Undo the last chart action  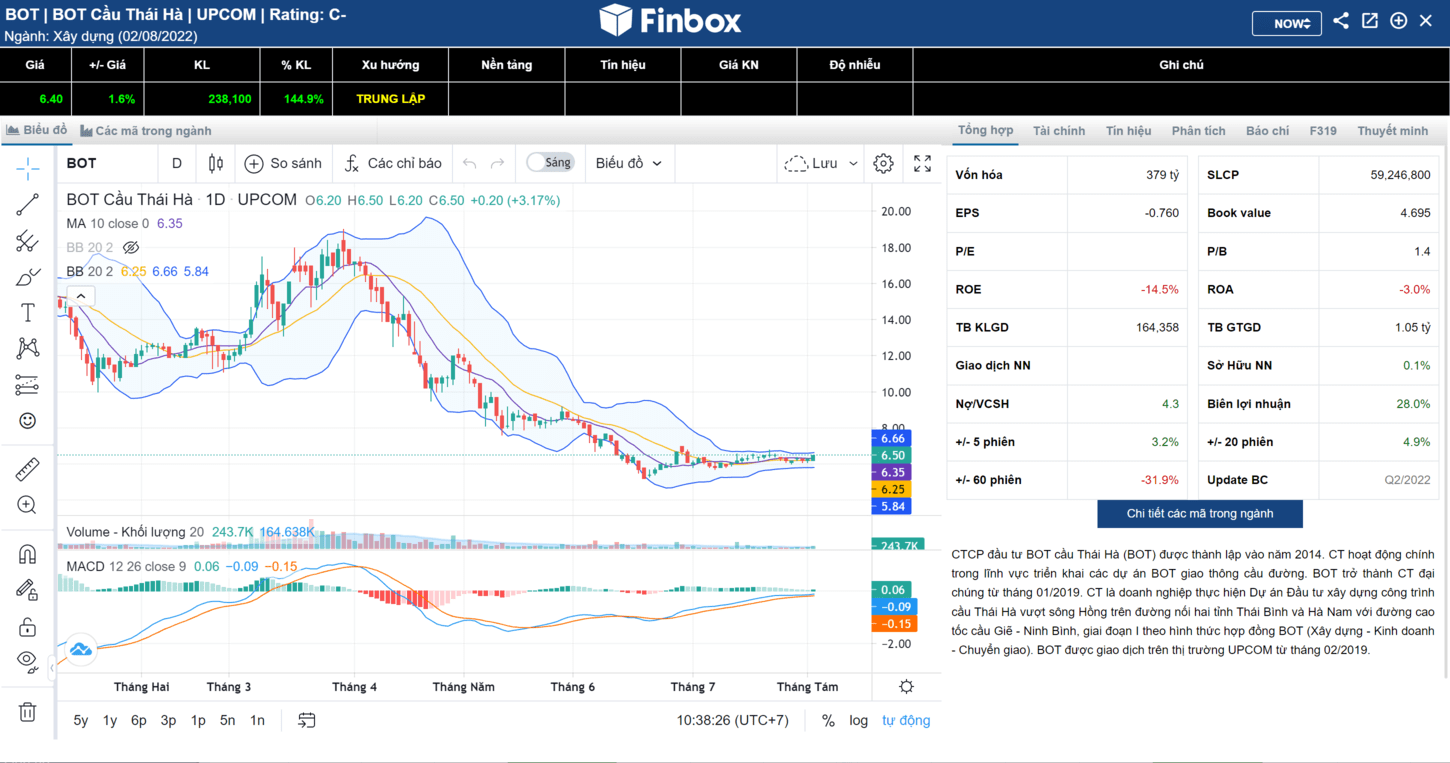tap(469, 163)
